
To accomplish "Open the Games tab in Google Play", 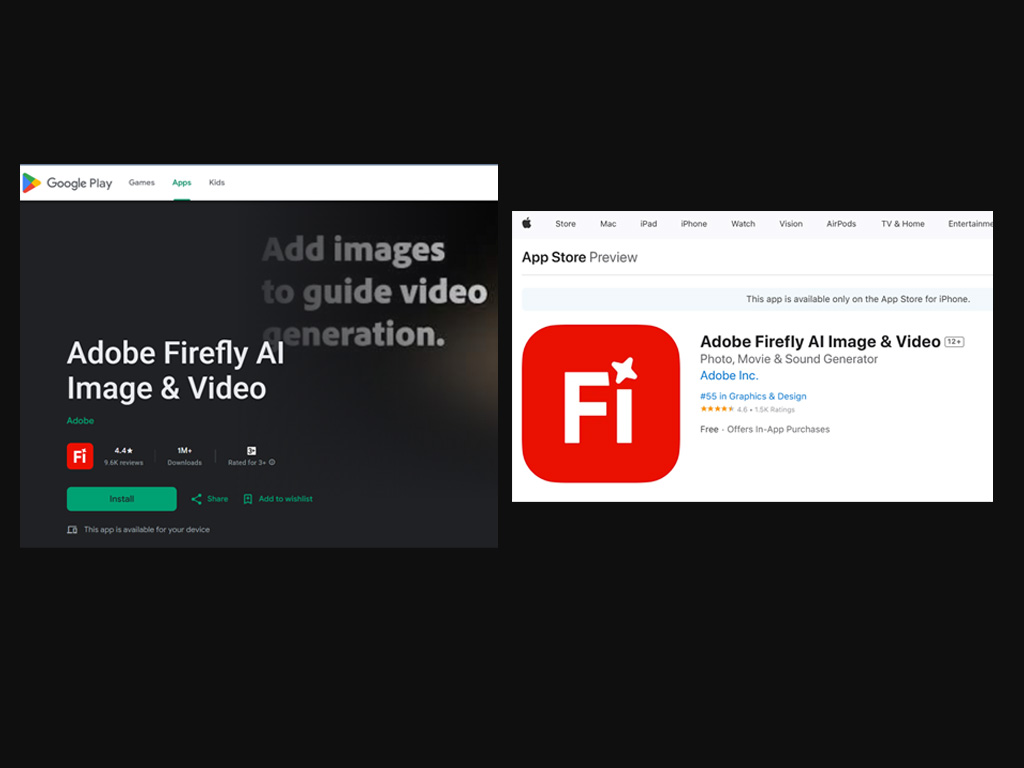I will (142, 183).
